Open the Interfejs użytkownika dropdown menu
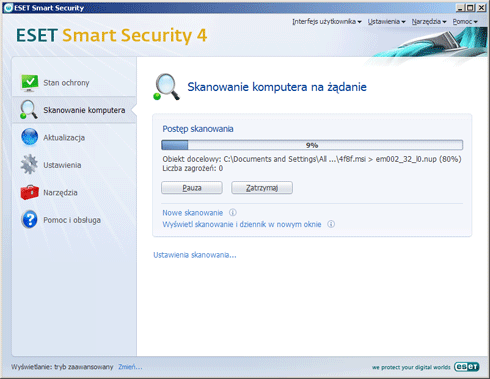This screenshot has width=490, height=379. pos(327,22)
